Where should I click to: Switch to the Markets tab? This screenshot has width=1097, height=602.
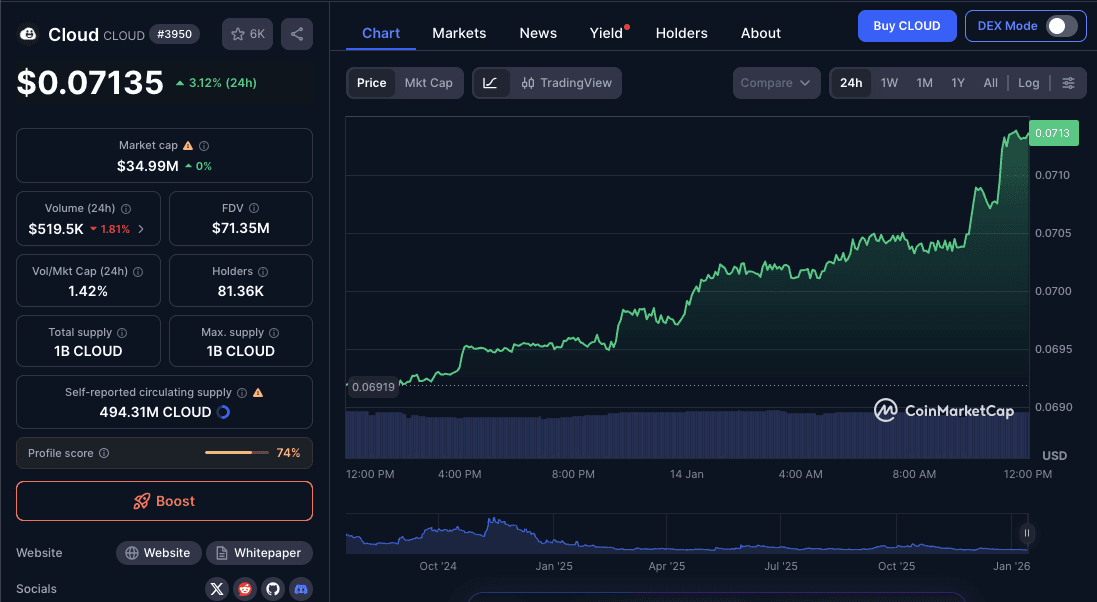pyautogui.click(x=459, y=32)
